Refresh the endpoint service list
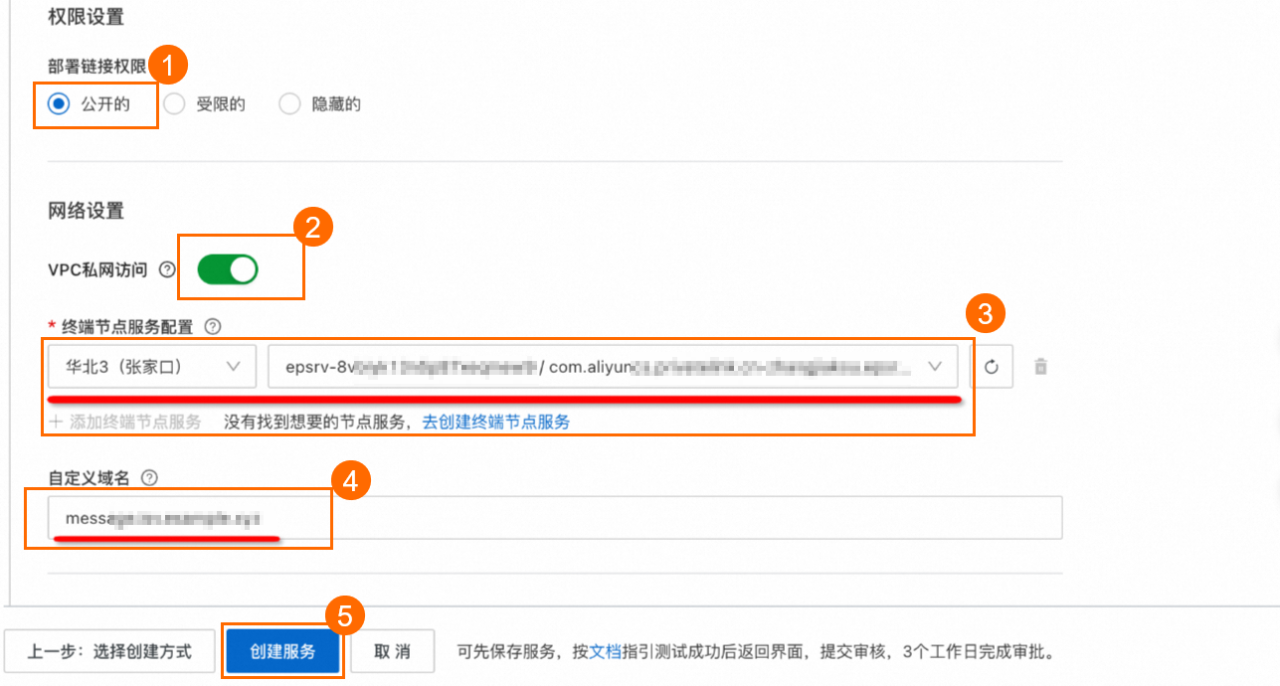 991,367
